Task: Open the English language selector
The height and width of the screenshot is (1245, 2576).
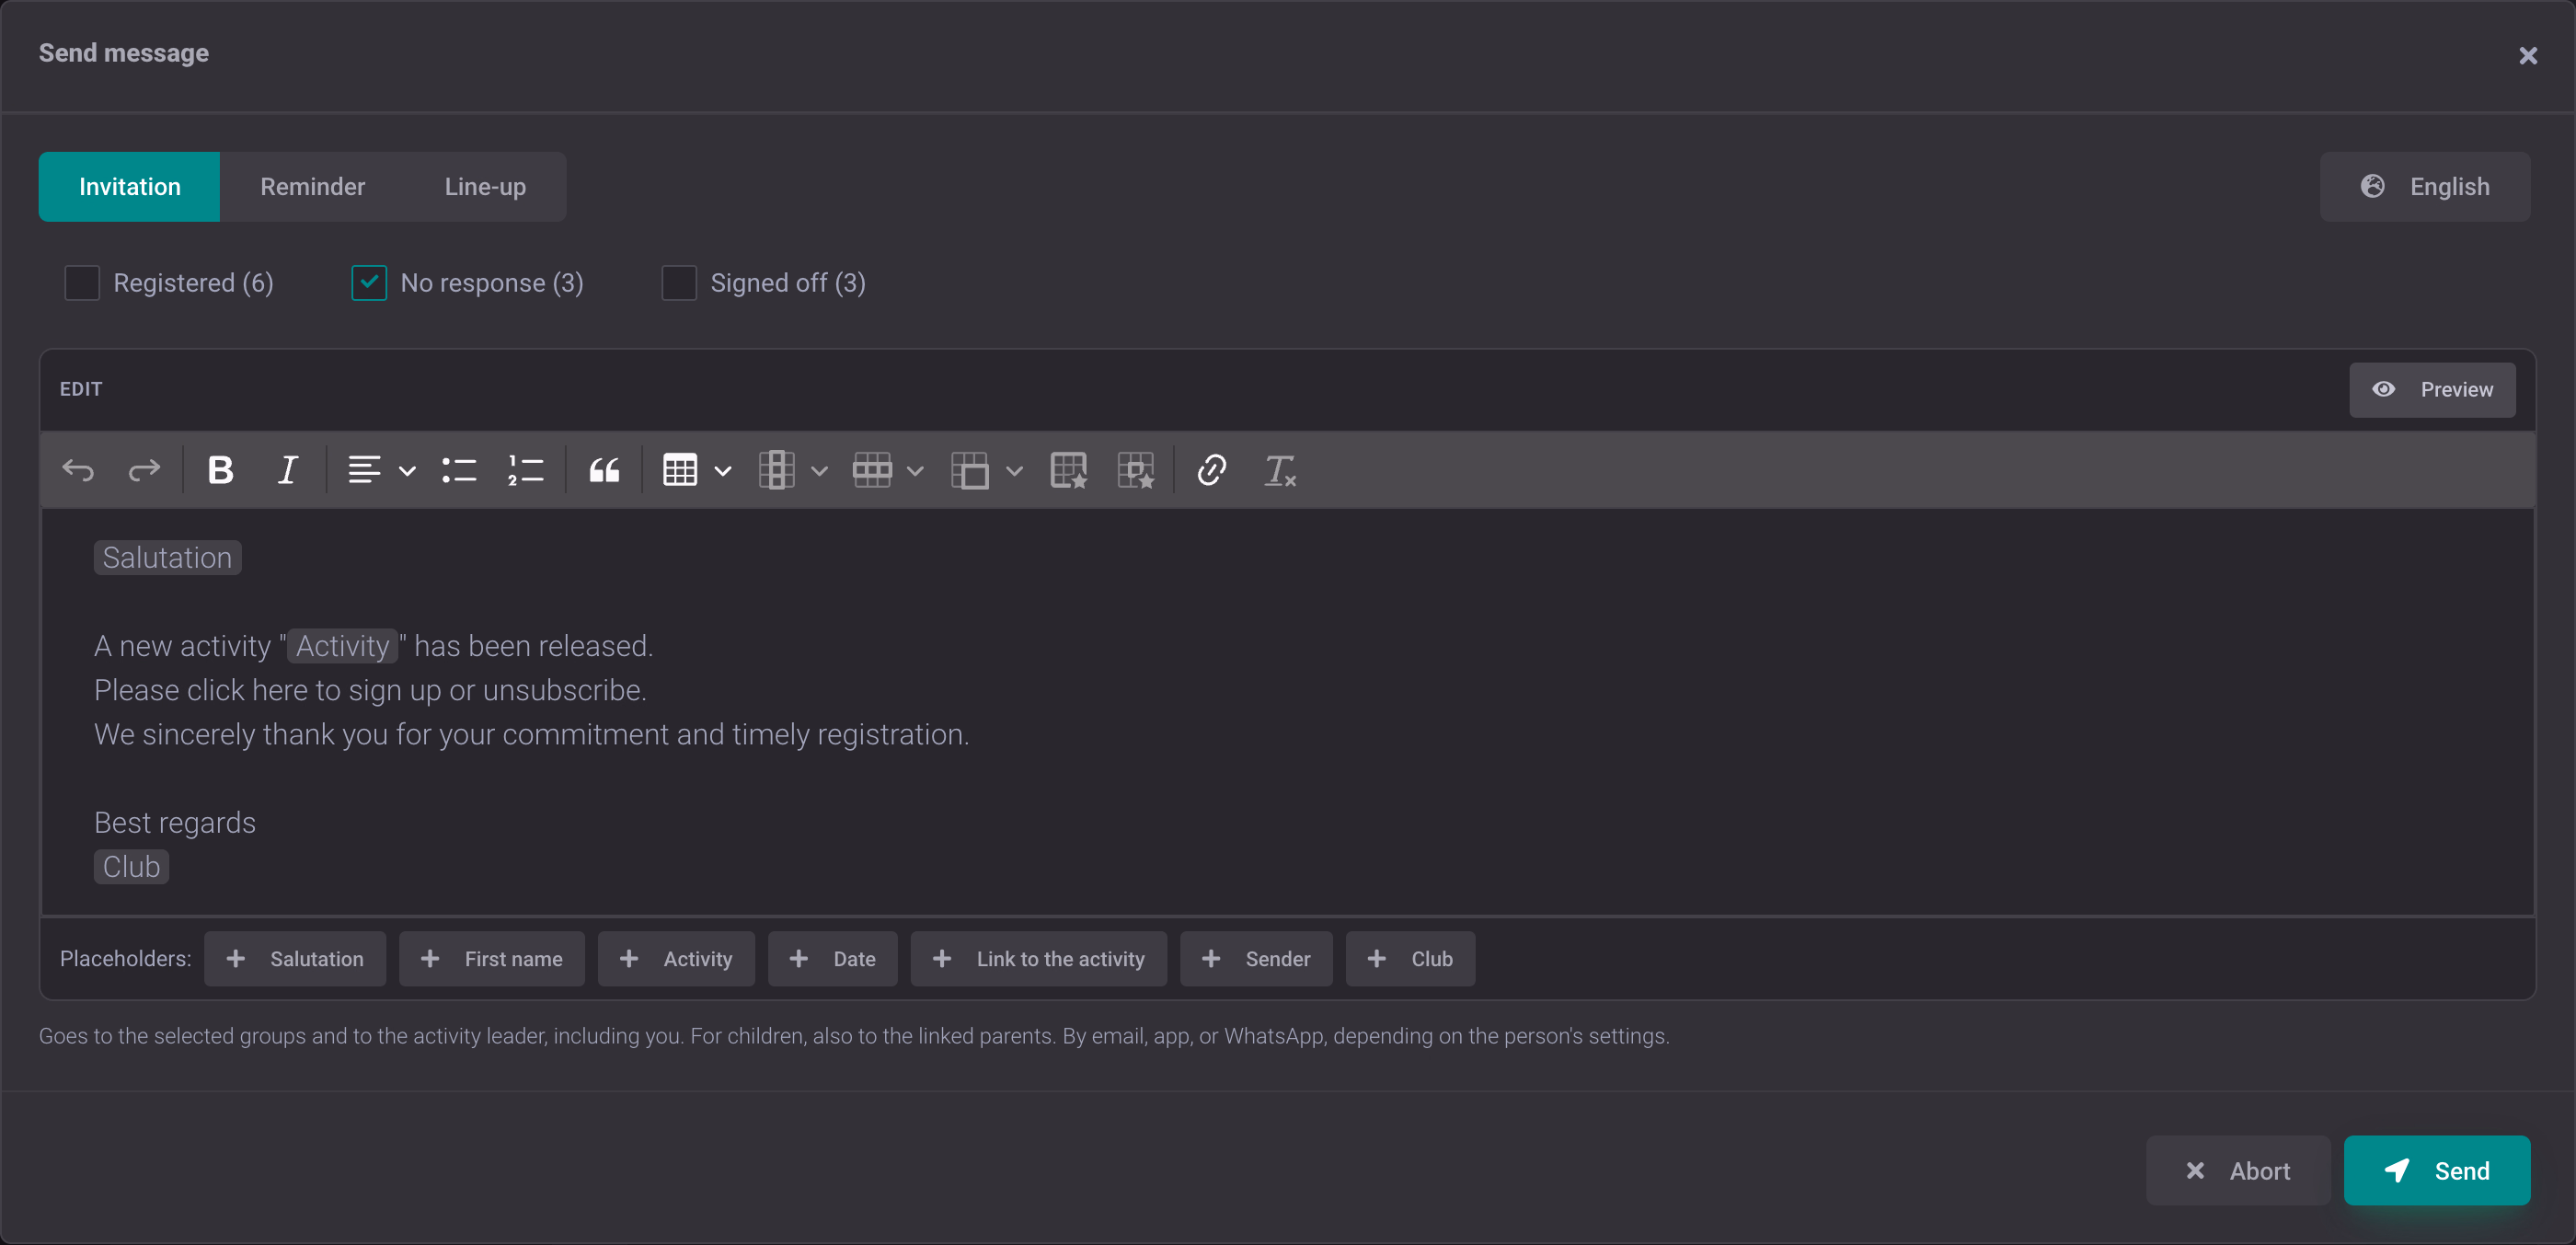Action: click(x=2425, y=187)
